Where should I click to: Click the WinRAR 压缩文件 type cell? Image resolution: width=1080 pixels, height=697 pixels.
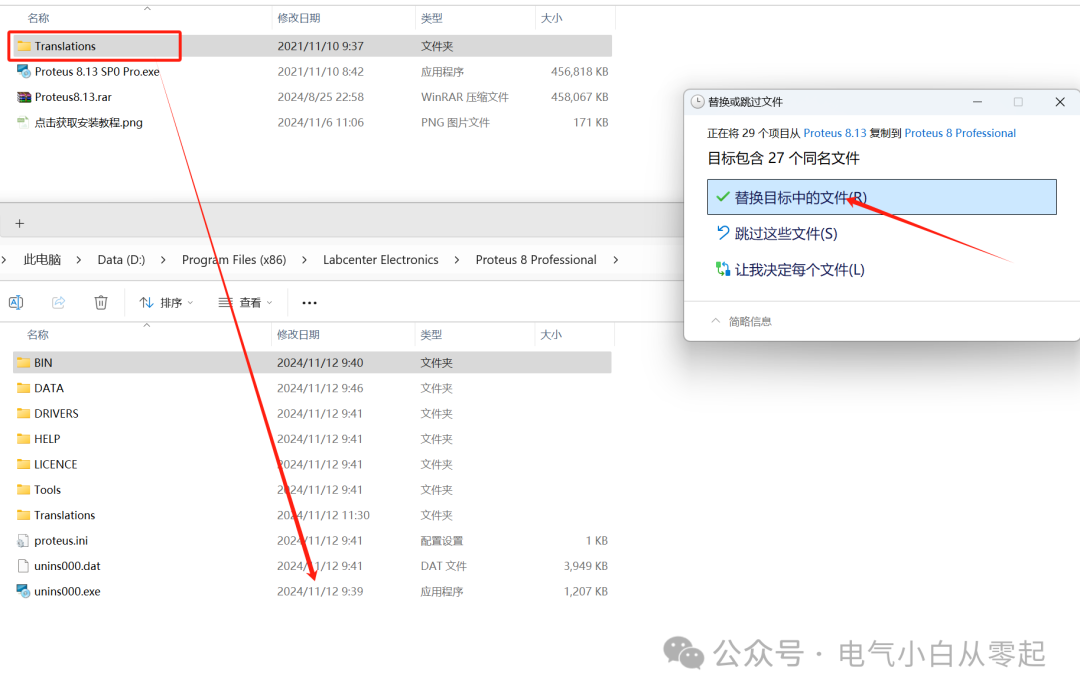465,97
